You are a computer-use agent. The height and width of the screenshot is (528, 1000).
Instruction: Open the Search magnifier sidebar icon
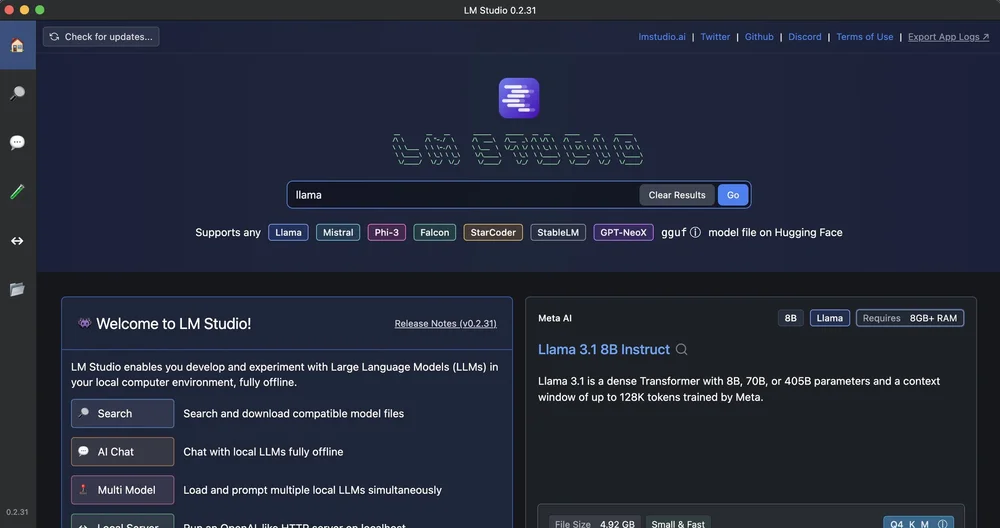click(x=17, y=94)
